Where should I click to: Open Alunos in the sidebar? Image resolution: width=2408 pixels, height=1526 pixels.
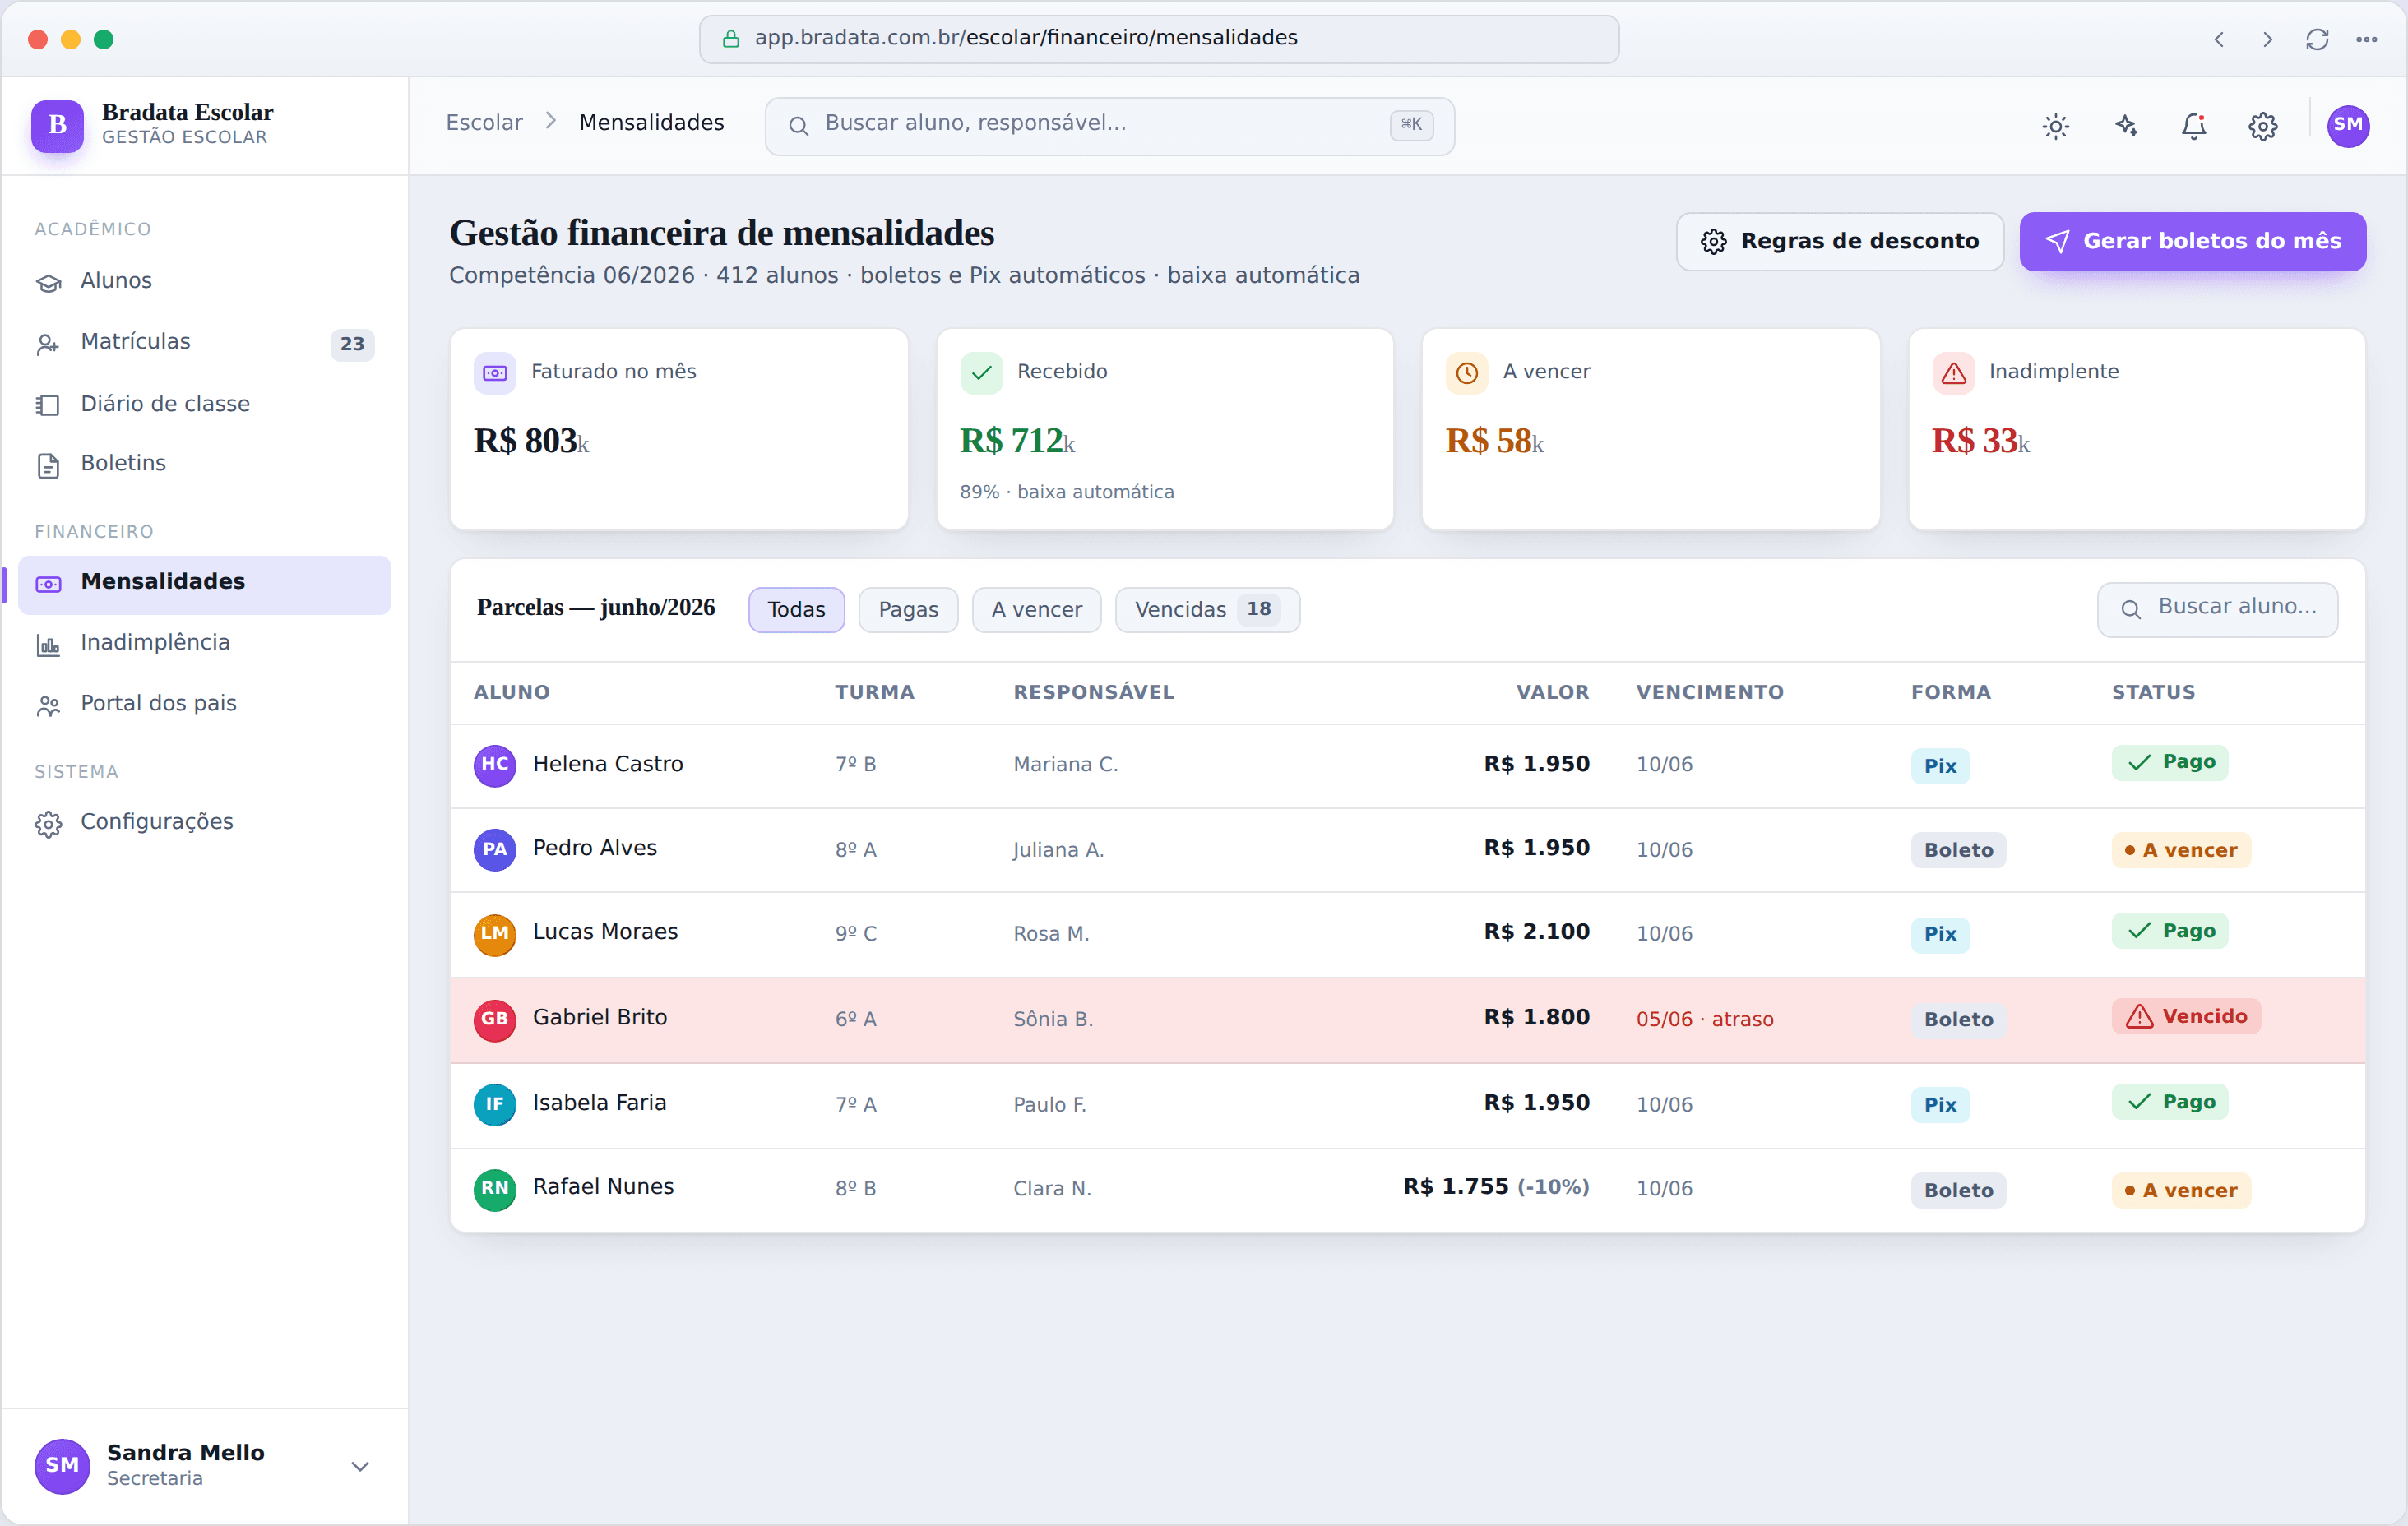[x=204, y=282]
